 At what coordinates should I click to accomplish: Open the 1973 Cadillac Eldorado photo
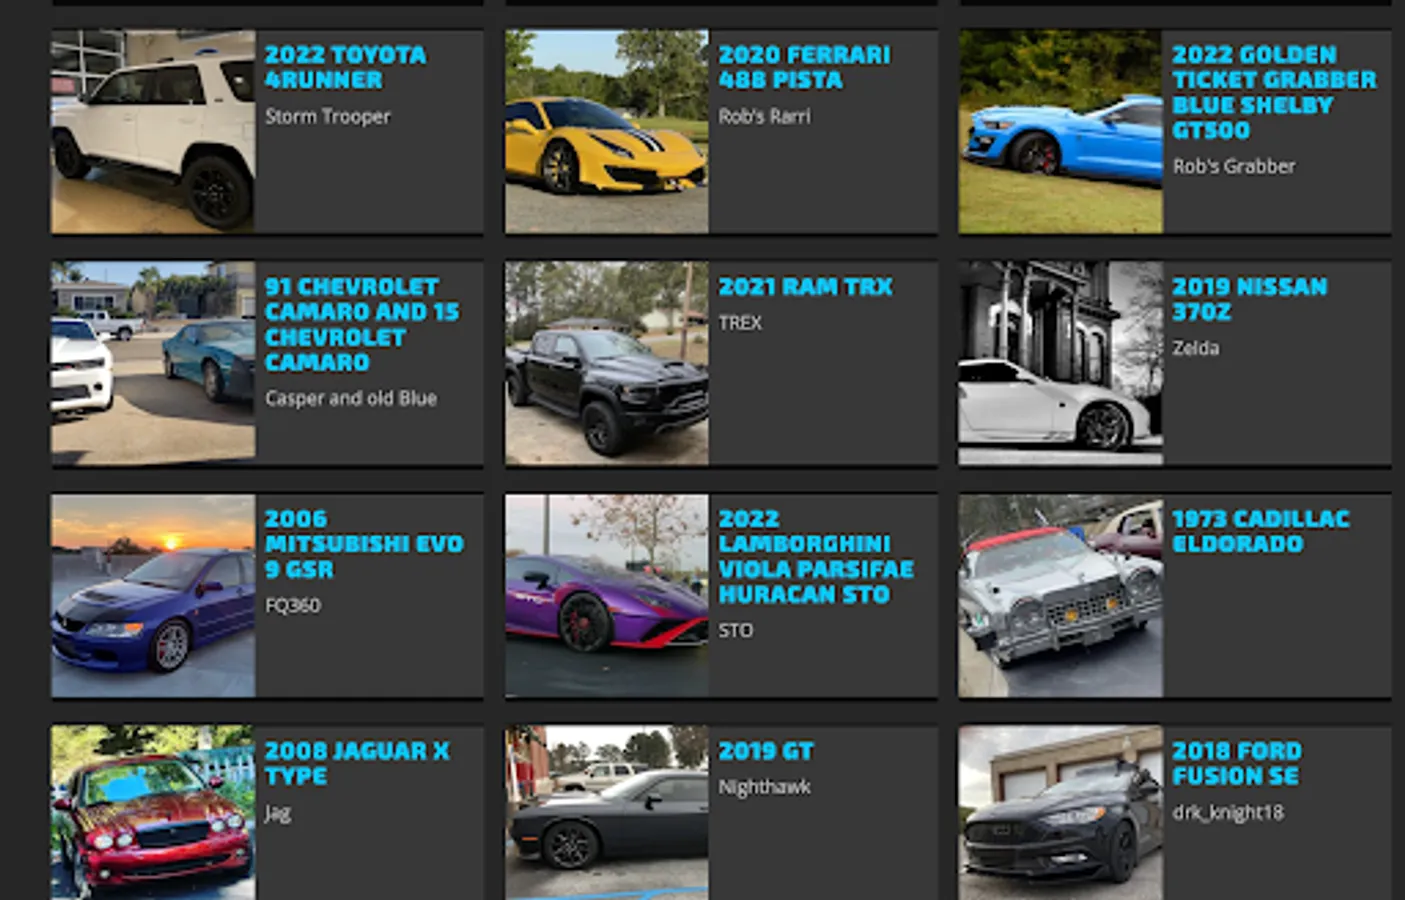click(x=1061, y=595)
